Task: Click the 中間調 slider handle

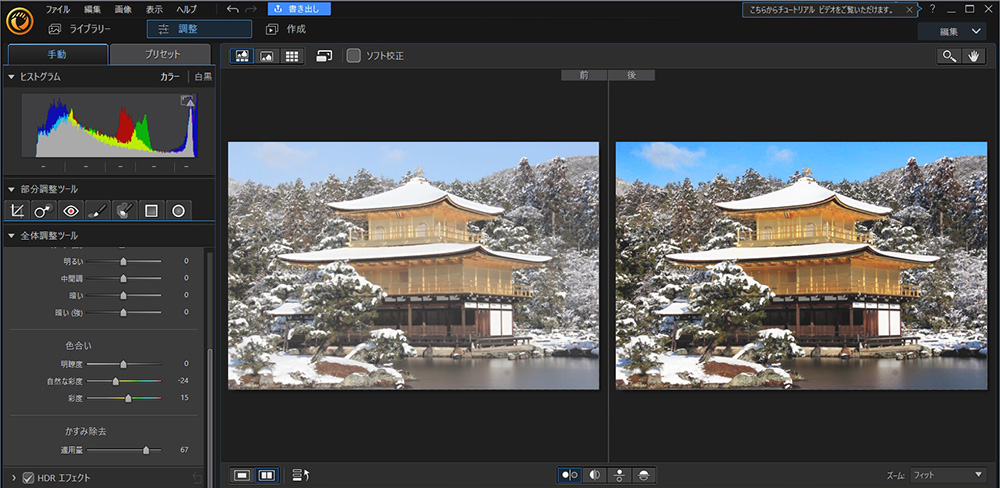Action: [123, 279]
